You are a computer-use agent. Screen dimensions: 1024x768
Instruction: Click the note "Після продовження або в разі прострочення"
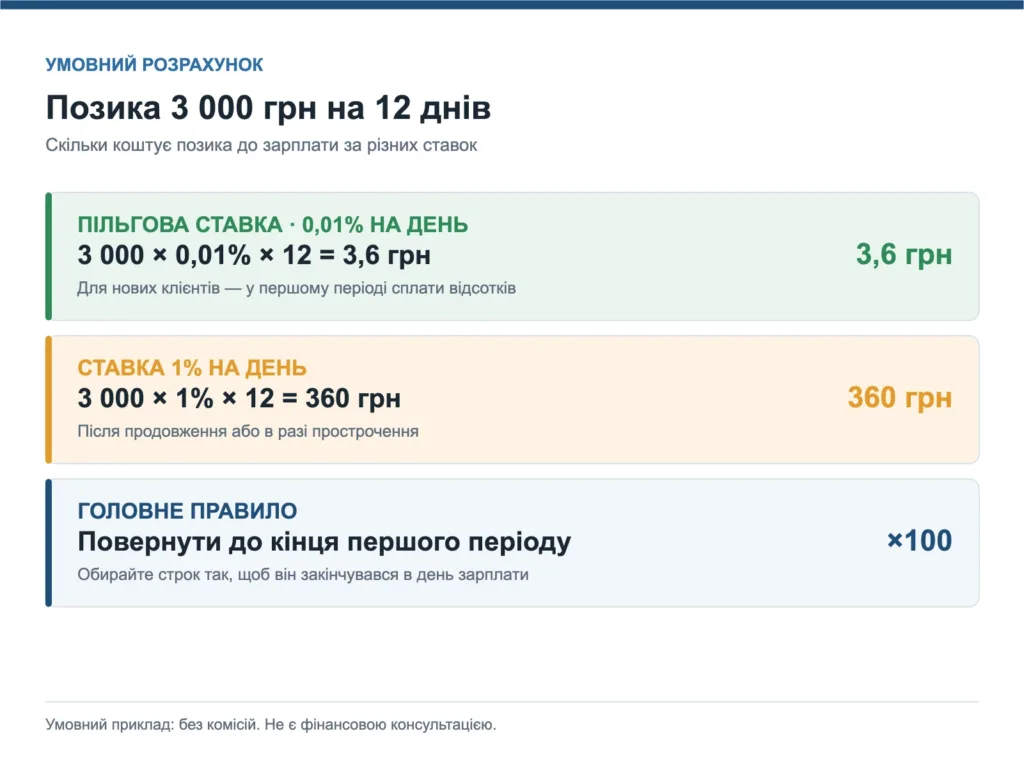248,431
